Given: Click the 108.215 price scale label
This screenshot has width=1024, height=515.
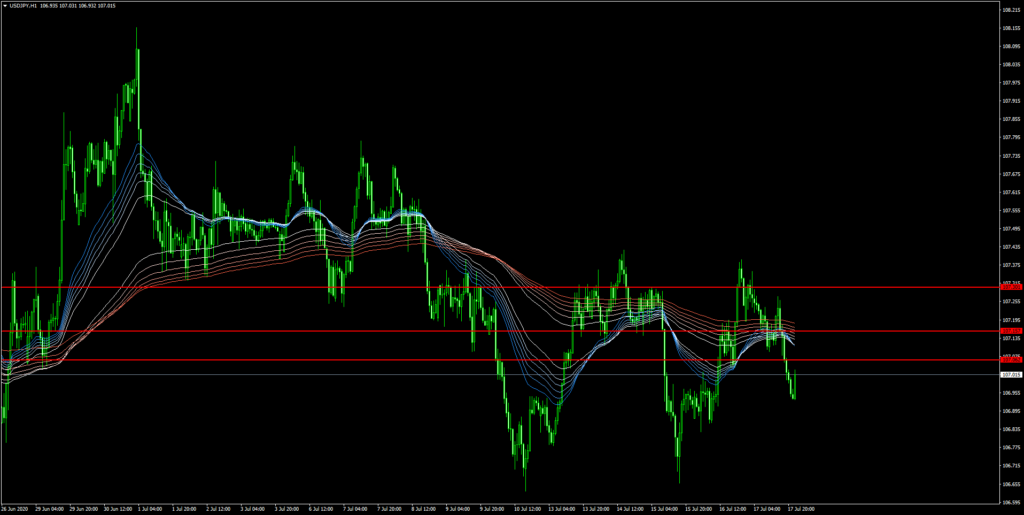Looking at the screenshot, I should [x=1010, y=10].
